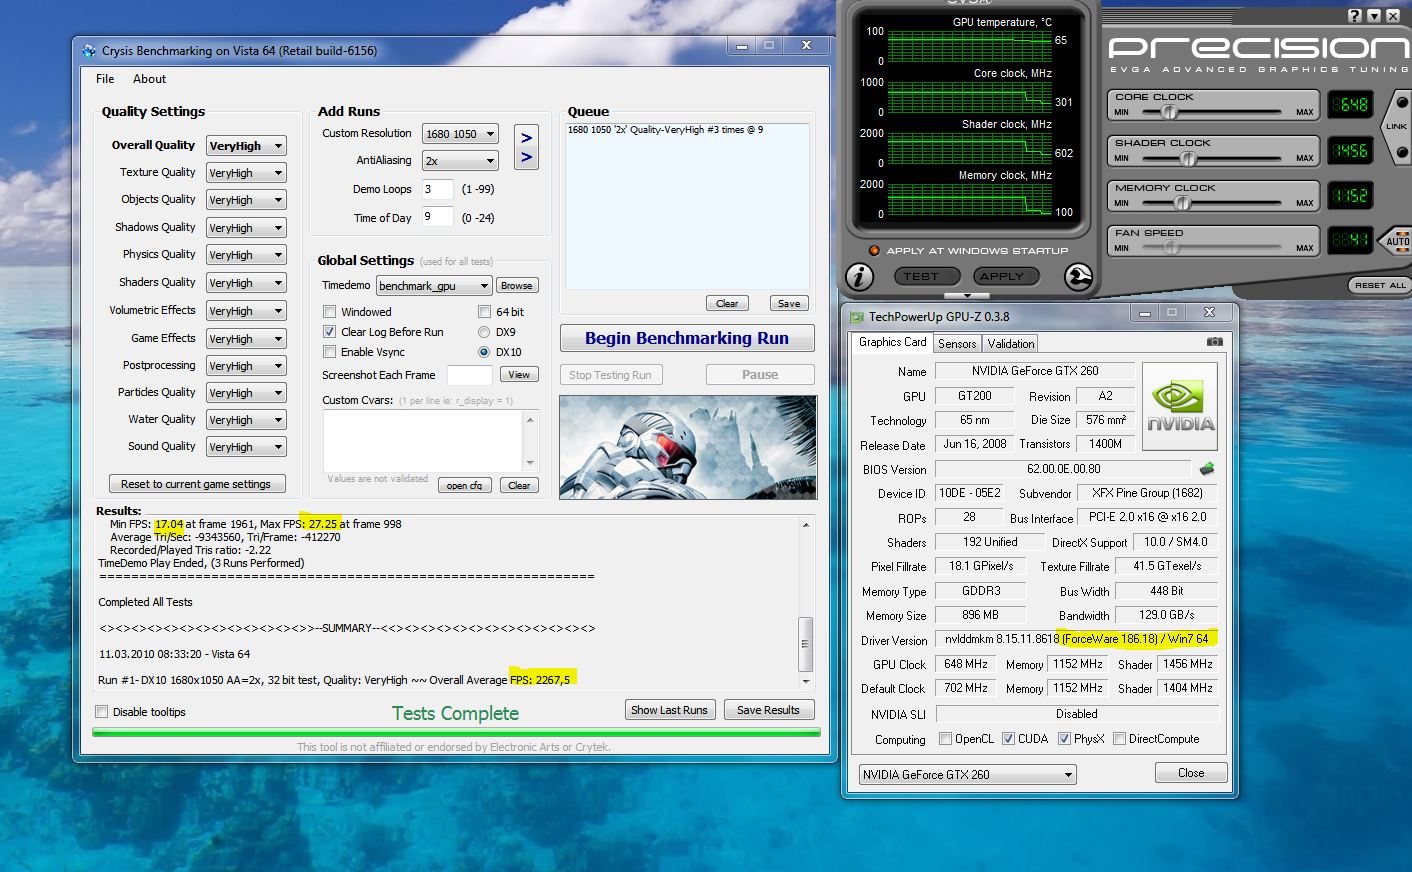Enable the Windowed checkbox
Image resolution: width=1412 pixels, height=872 pixels.
coord(329,312)
